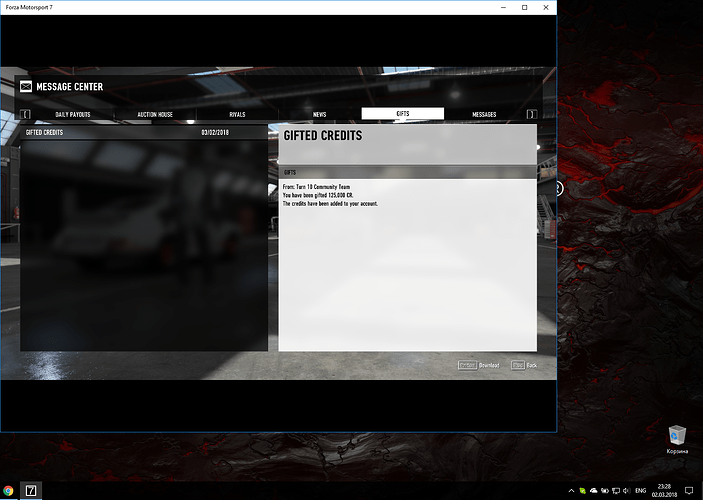
Task: Select the Gifted Credits row dated 03/02/2018
Action: coord(144,132)
